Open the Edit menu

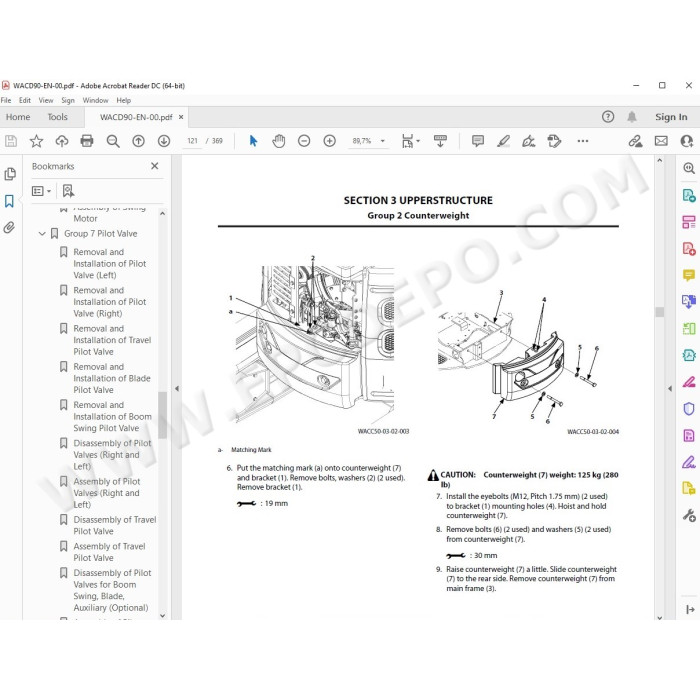point(25,100)
